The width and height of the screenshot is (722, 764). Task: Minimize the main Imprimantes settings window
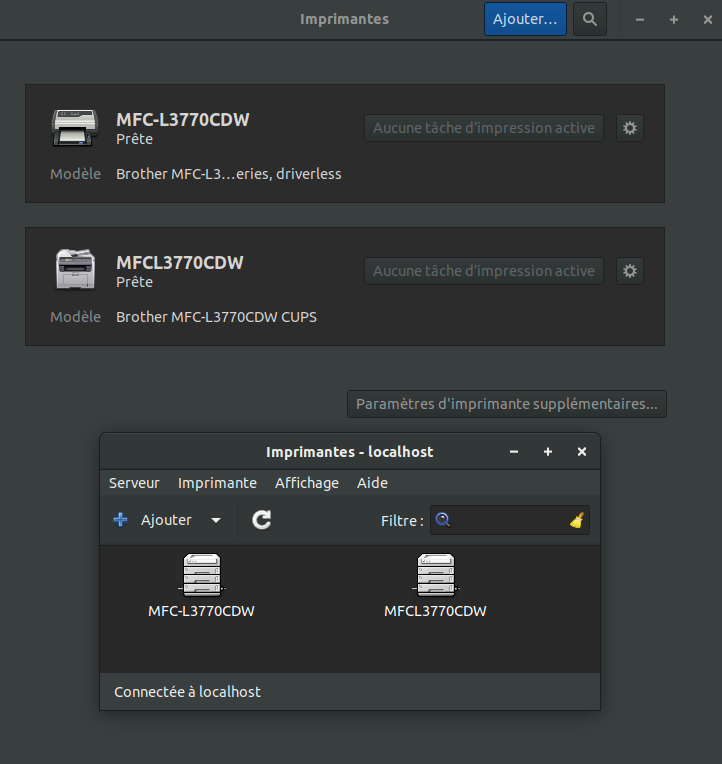tap(640, 19)
